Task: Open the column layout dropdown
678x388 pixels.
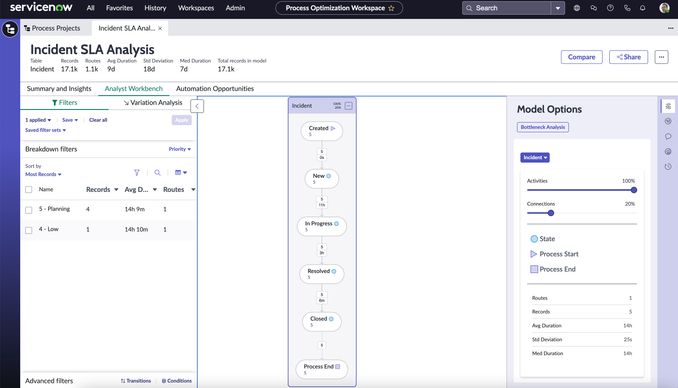Action: 181,173
